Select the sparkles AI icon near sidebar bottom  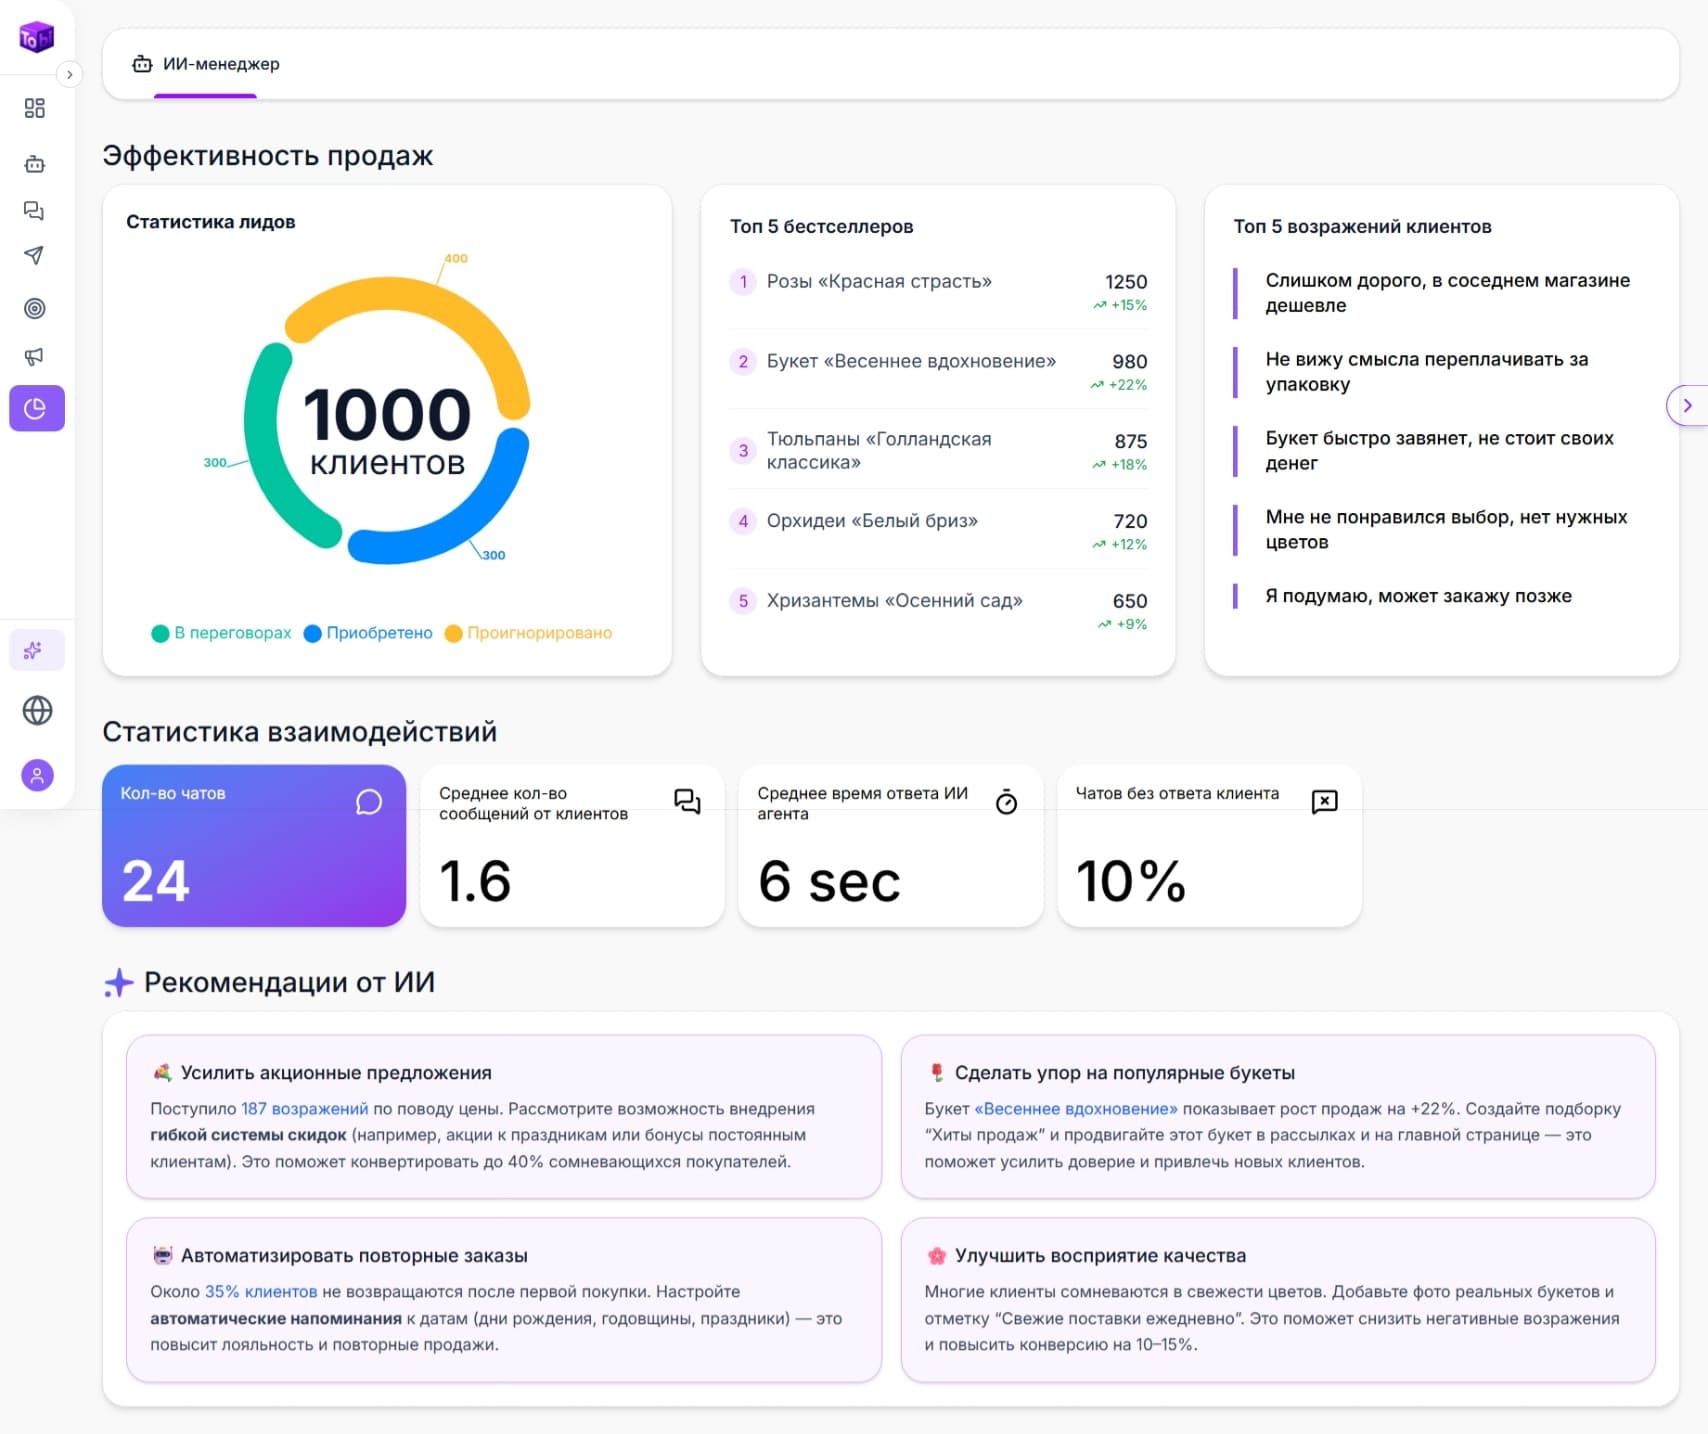36,650
